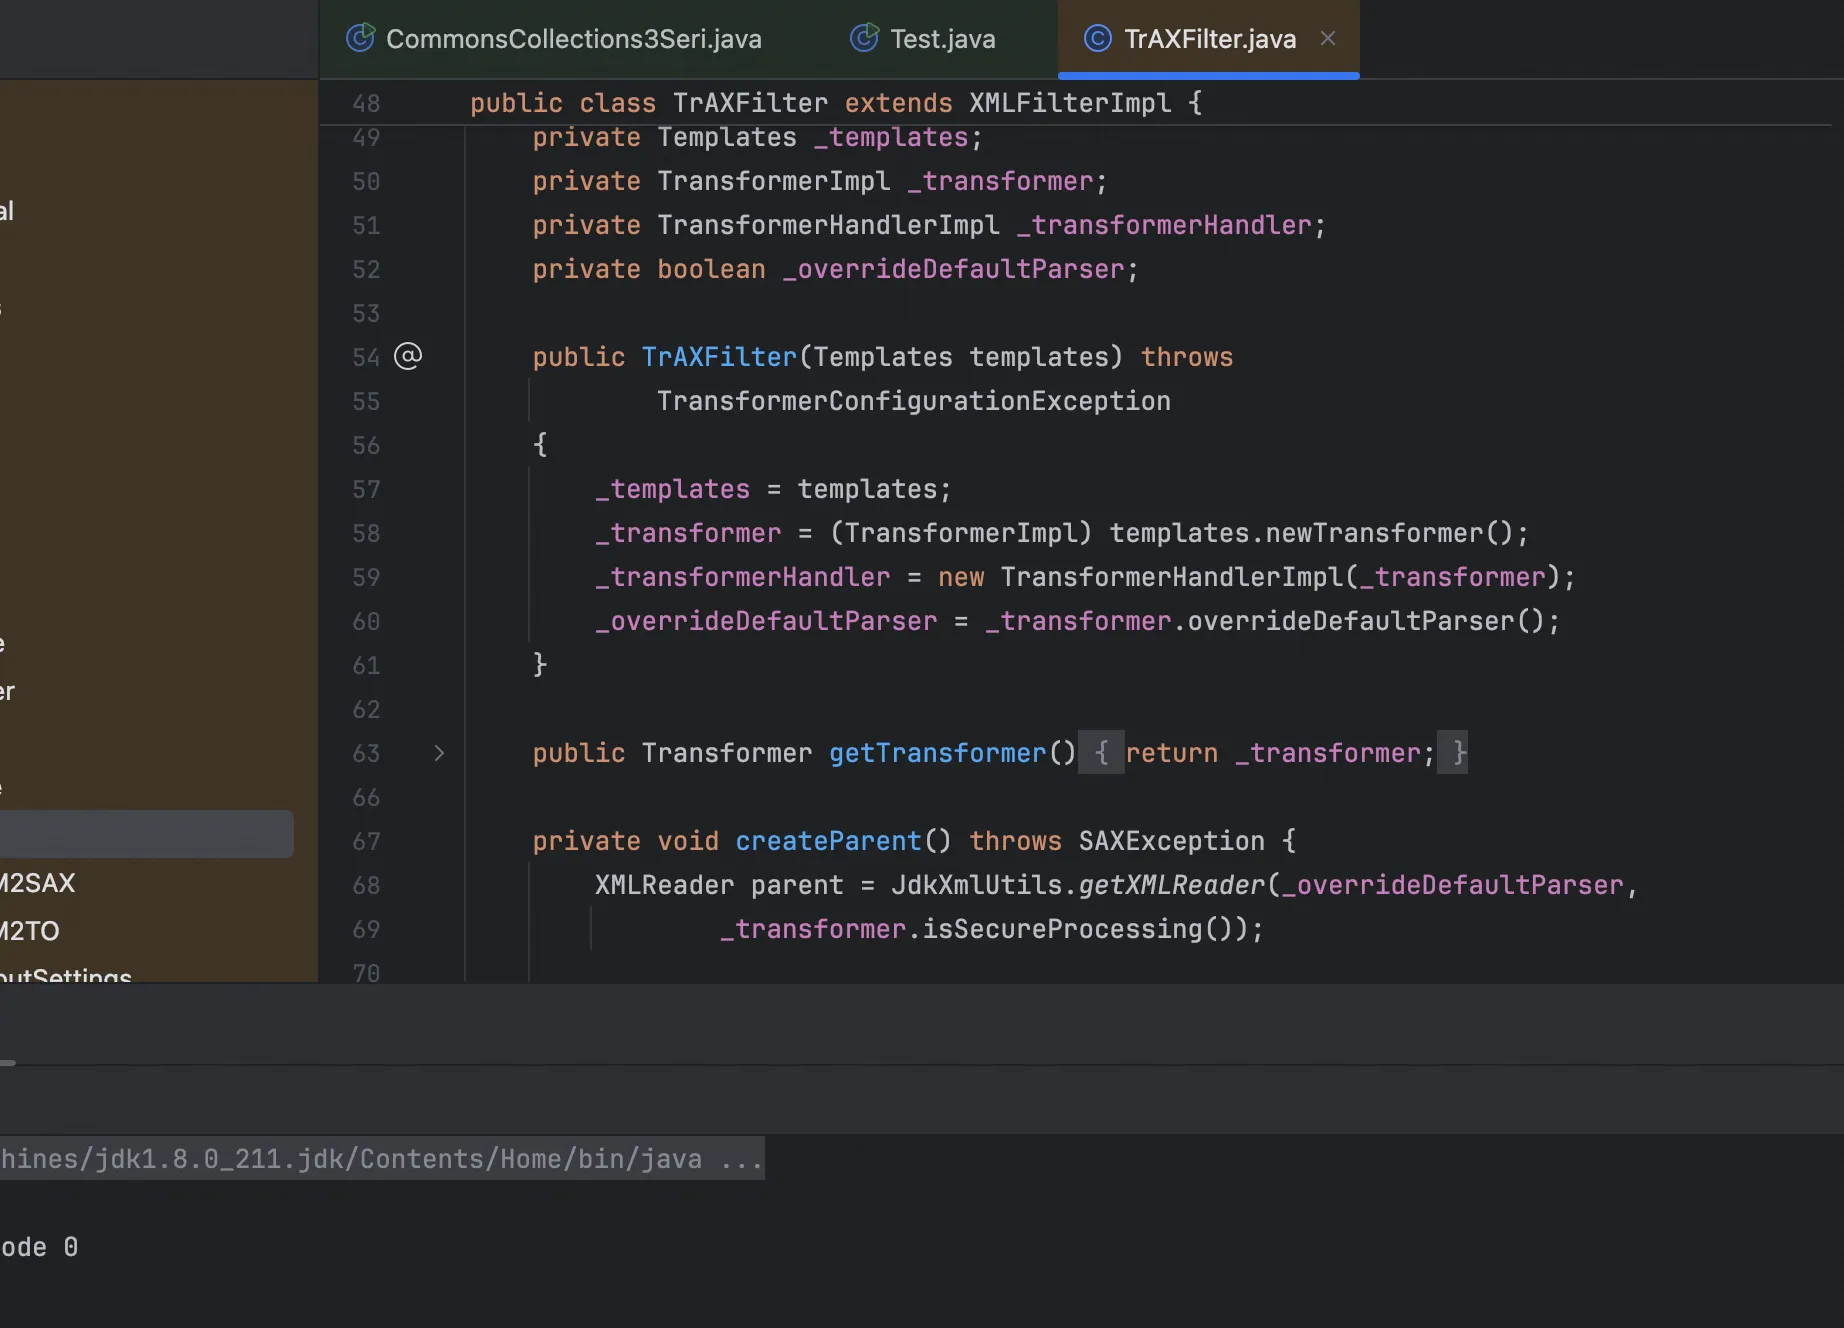Click the folded closing brace on line 63
The height and width of the screenshot is (1328, 1844).
pos(1458,753)
